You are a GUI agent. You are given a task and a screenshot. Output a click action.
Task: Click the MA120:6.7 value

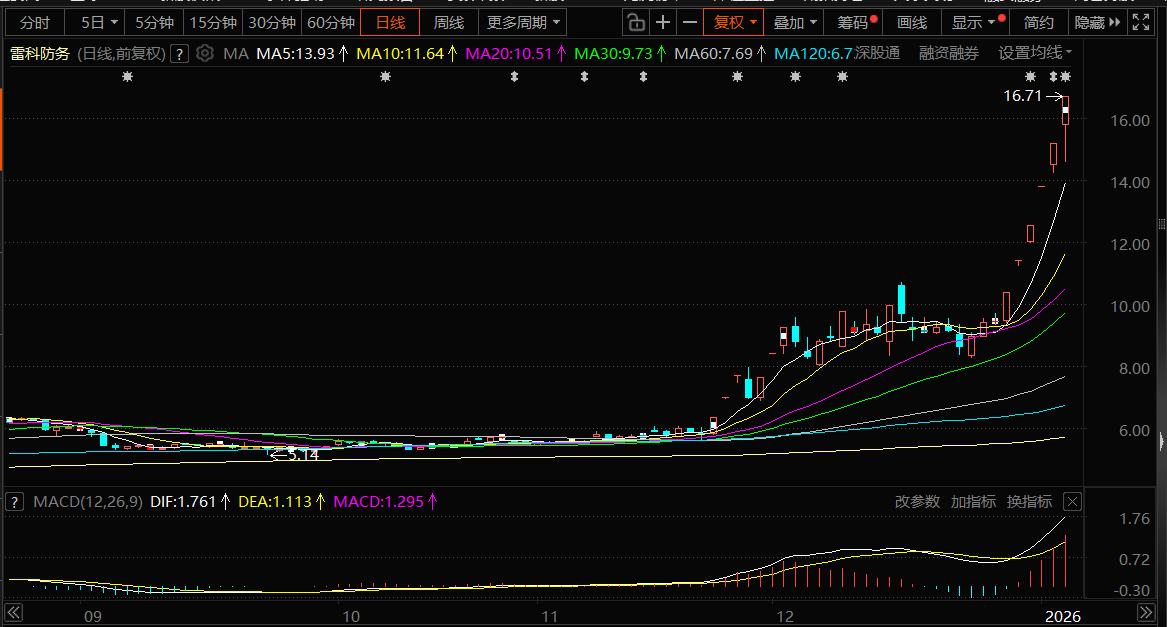click(x=813, y=54)
